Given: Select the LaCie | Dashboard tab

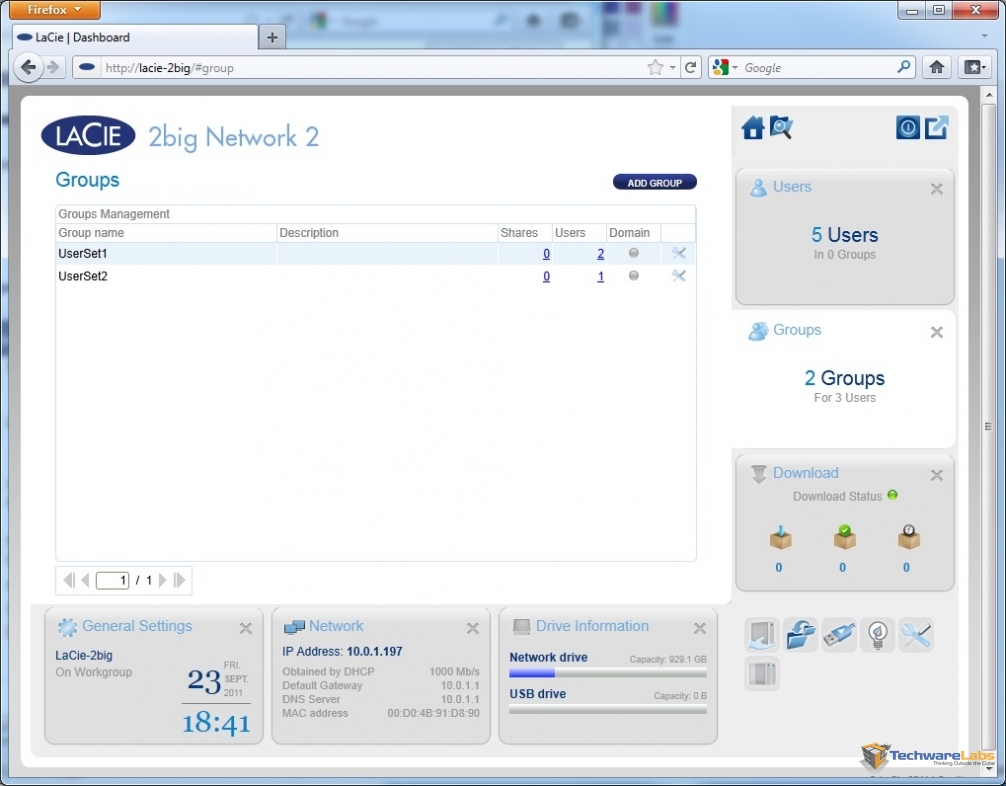Looking at the screenshot, I should pos(135,37).
